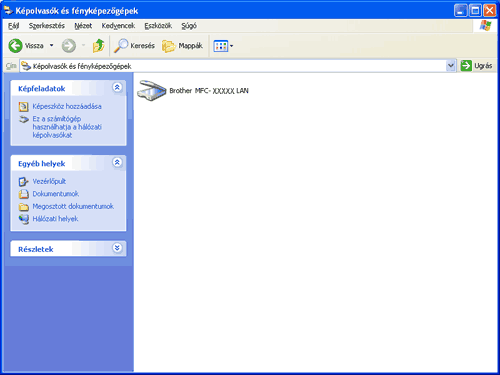Image resolution: width=500 pixels, height=375 pixels.
Task: Click the network scanner task icon
Action: 24,119
